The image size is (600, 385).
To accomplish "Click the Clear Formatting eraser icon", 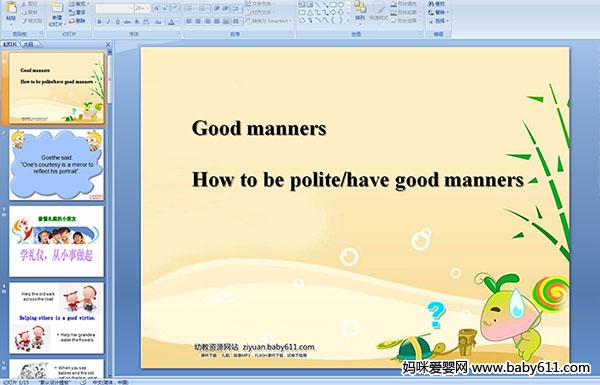I will click(x=175, y=8).
